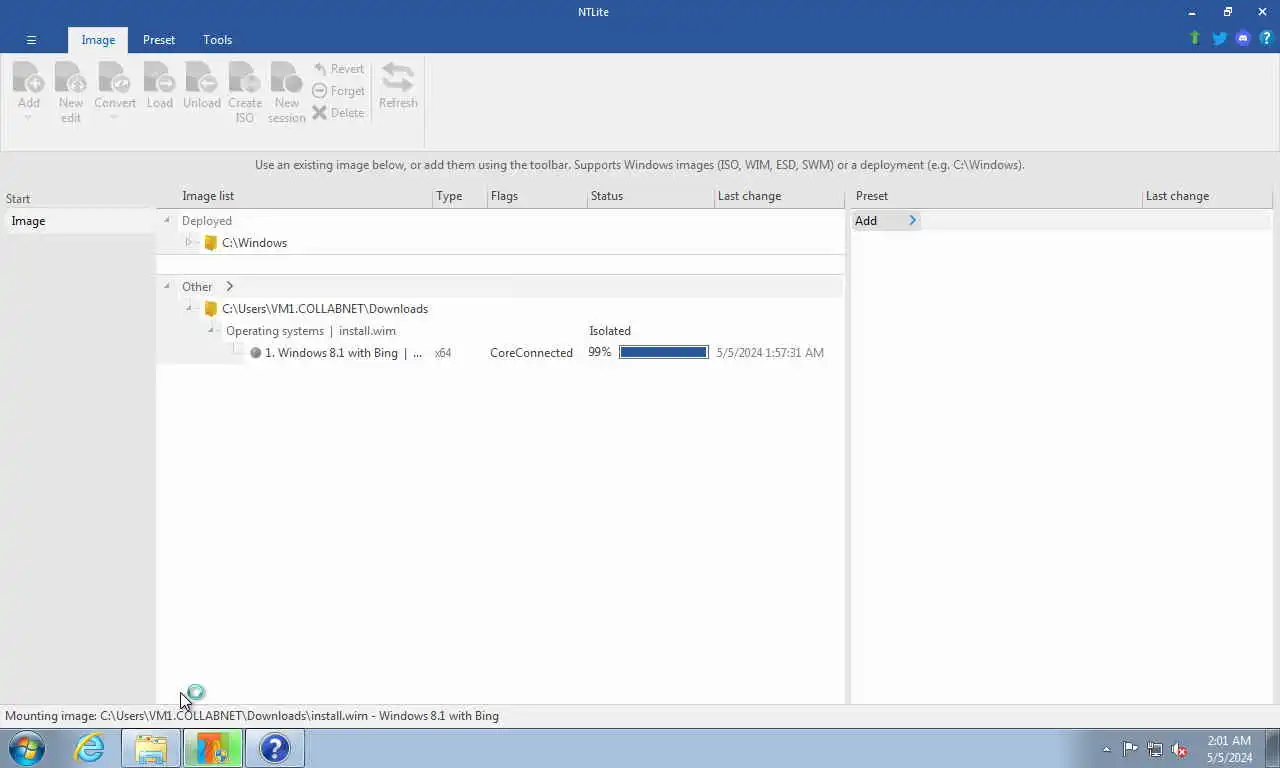This screenshot has width=1280, height=768.
Task: Select Image in the Start sidebar
Action: click(x=78, y=221)
